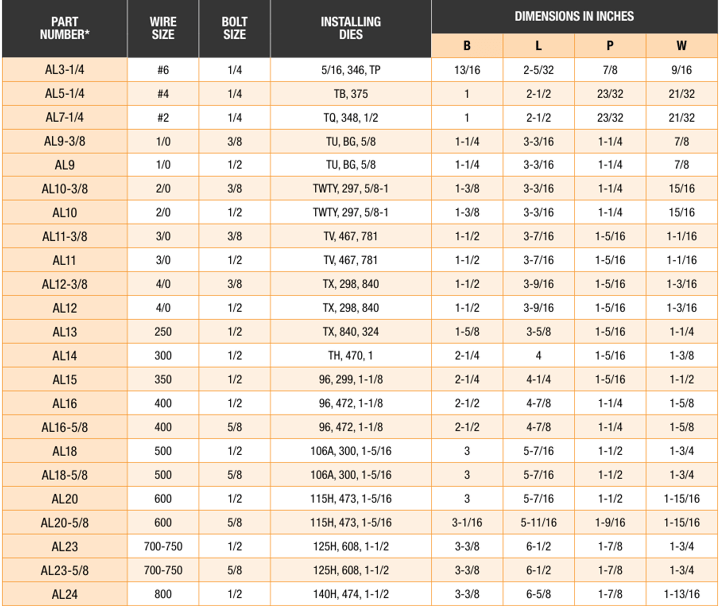Select the AL24 part number cell
Image resolution: width=720 pixels, height=606 pixels.
[x=65, y=594]
